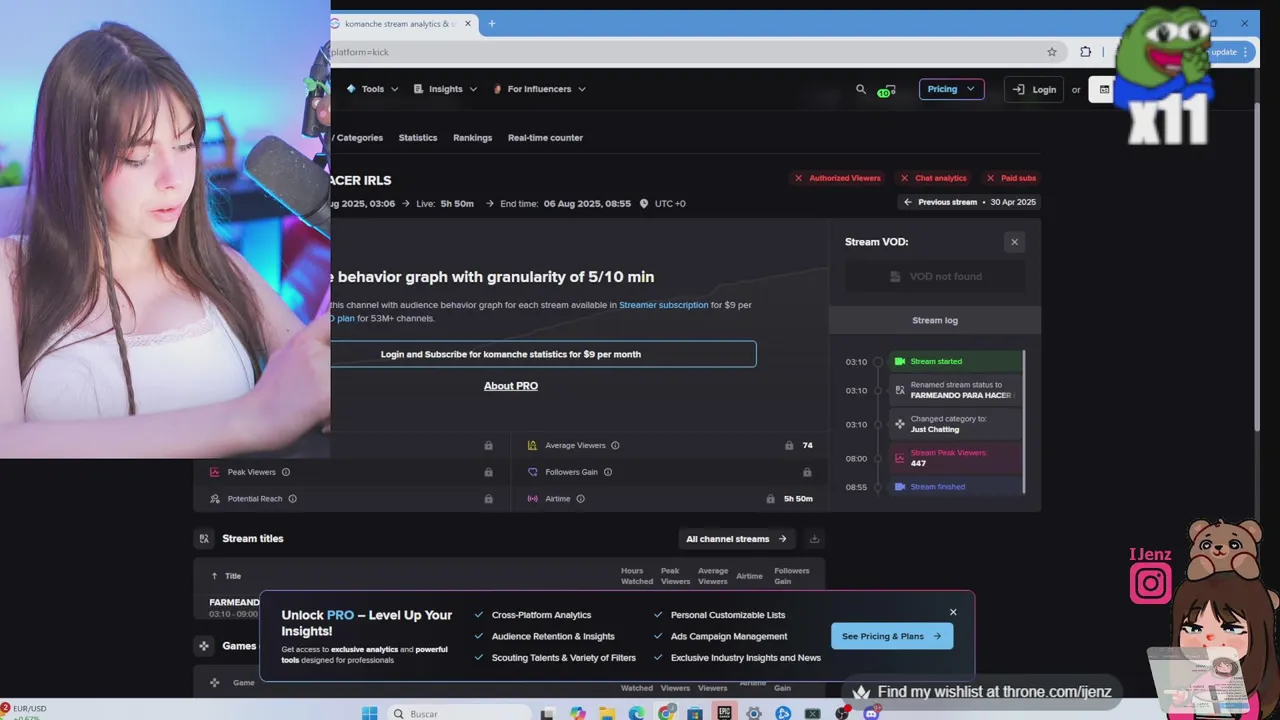This screenshot has height=720, width=1280.
Task: Click the Stream Peak Viewers 447 entry
Action: click(956, 458)
